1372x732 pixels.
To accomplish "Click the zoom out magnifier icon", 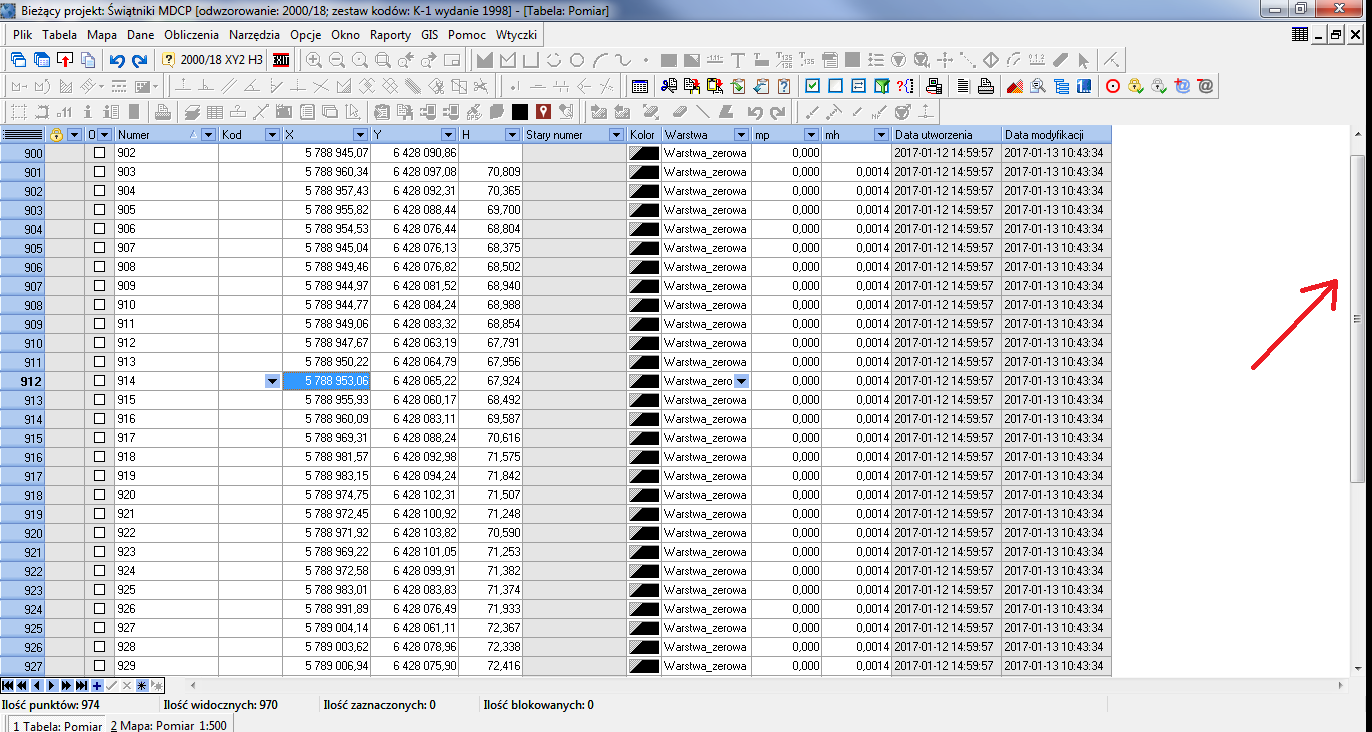I will (x=337, y=60).
